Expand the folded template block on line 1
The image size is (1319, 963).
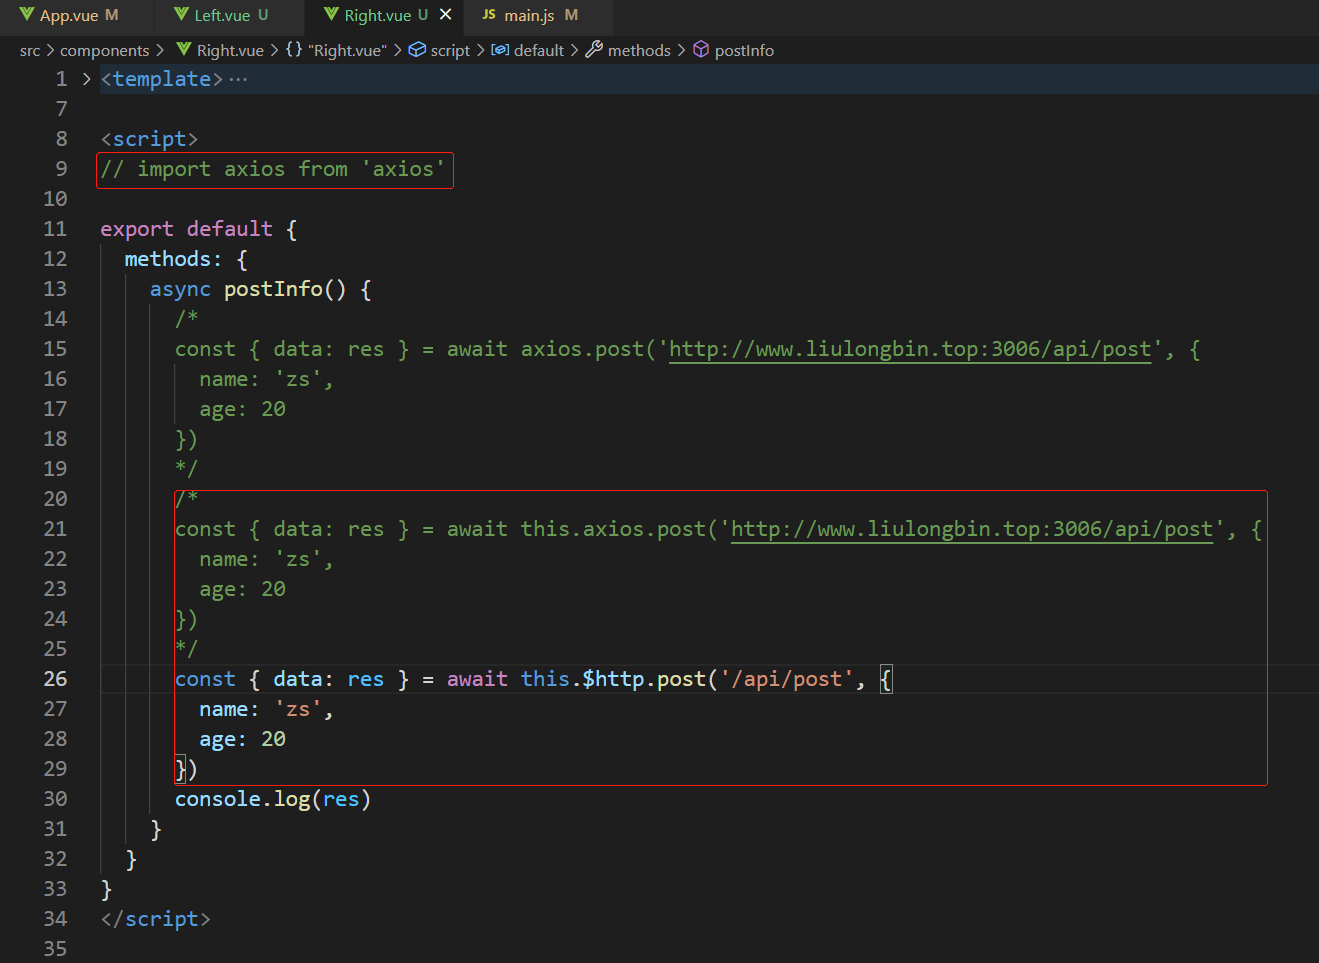[87, 79]
